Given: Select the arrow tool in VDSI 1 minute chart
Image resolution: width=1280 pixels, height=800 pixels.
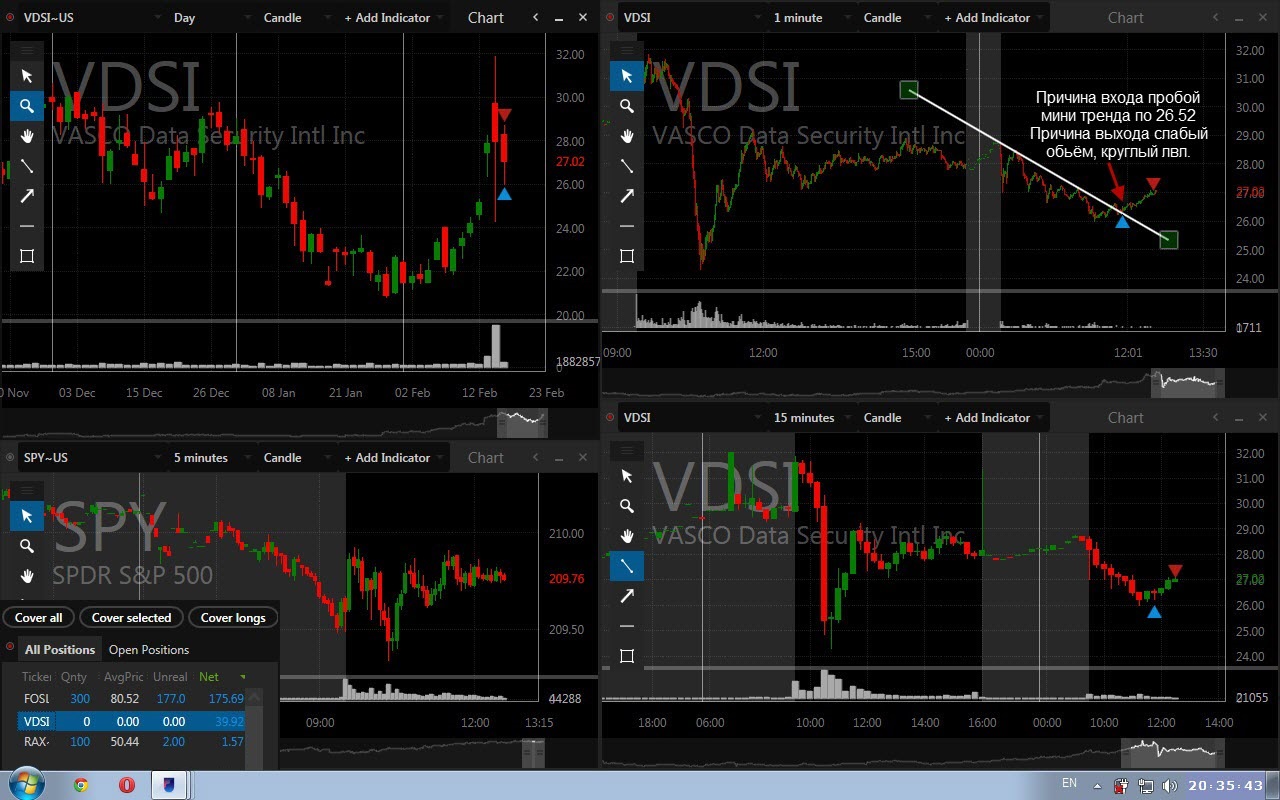Looking at the screenshot, I should 627,196.
